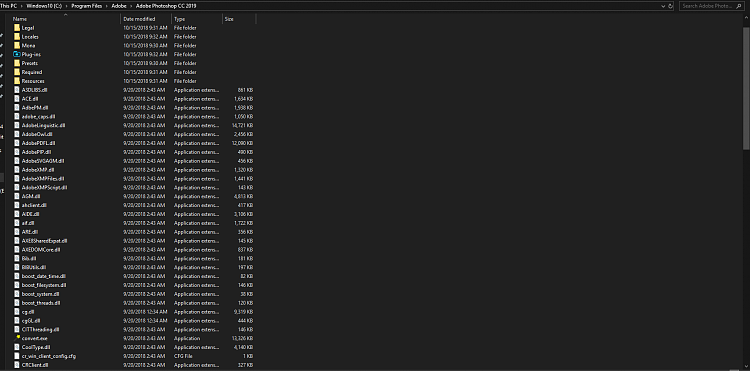Select file CRClient.dll

[x=35, y=365]
